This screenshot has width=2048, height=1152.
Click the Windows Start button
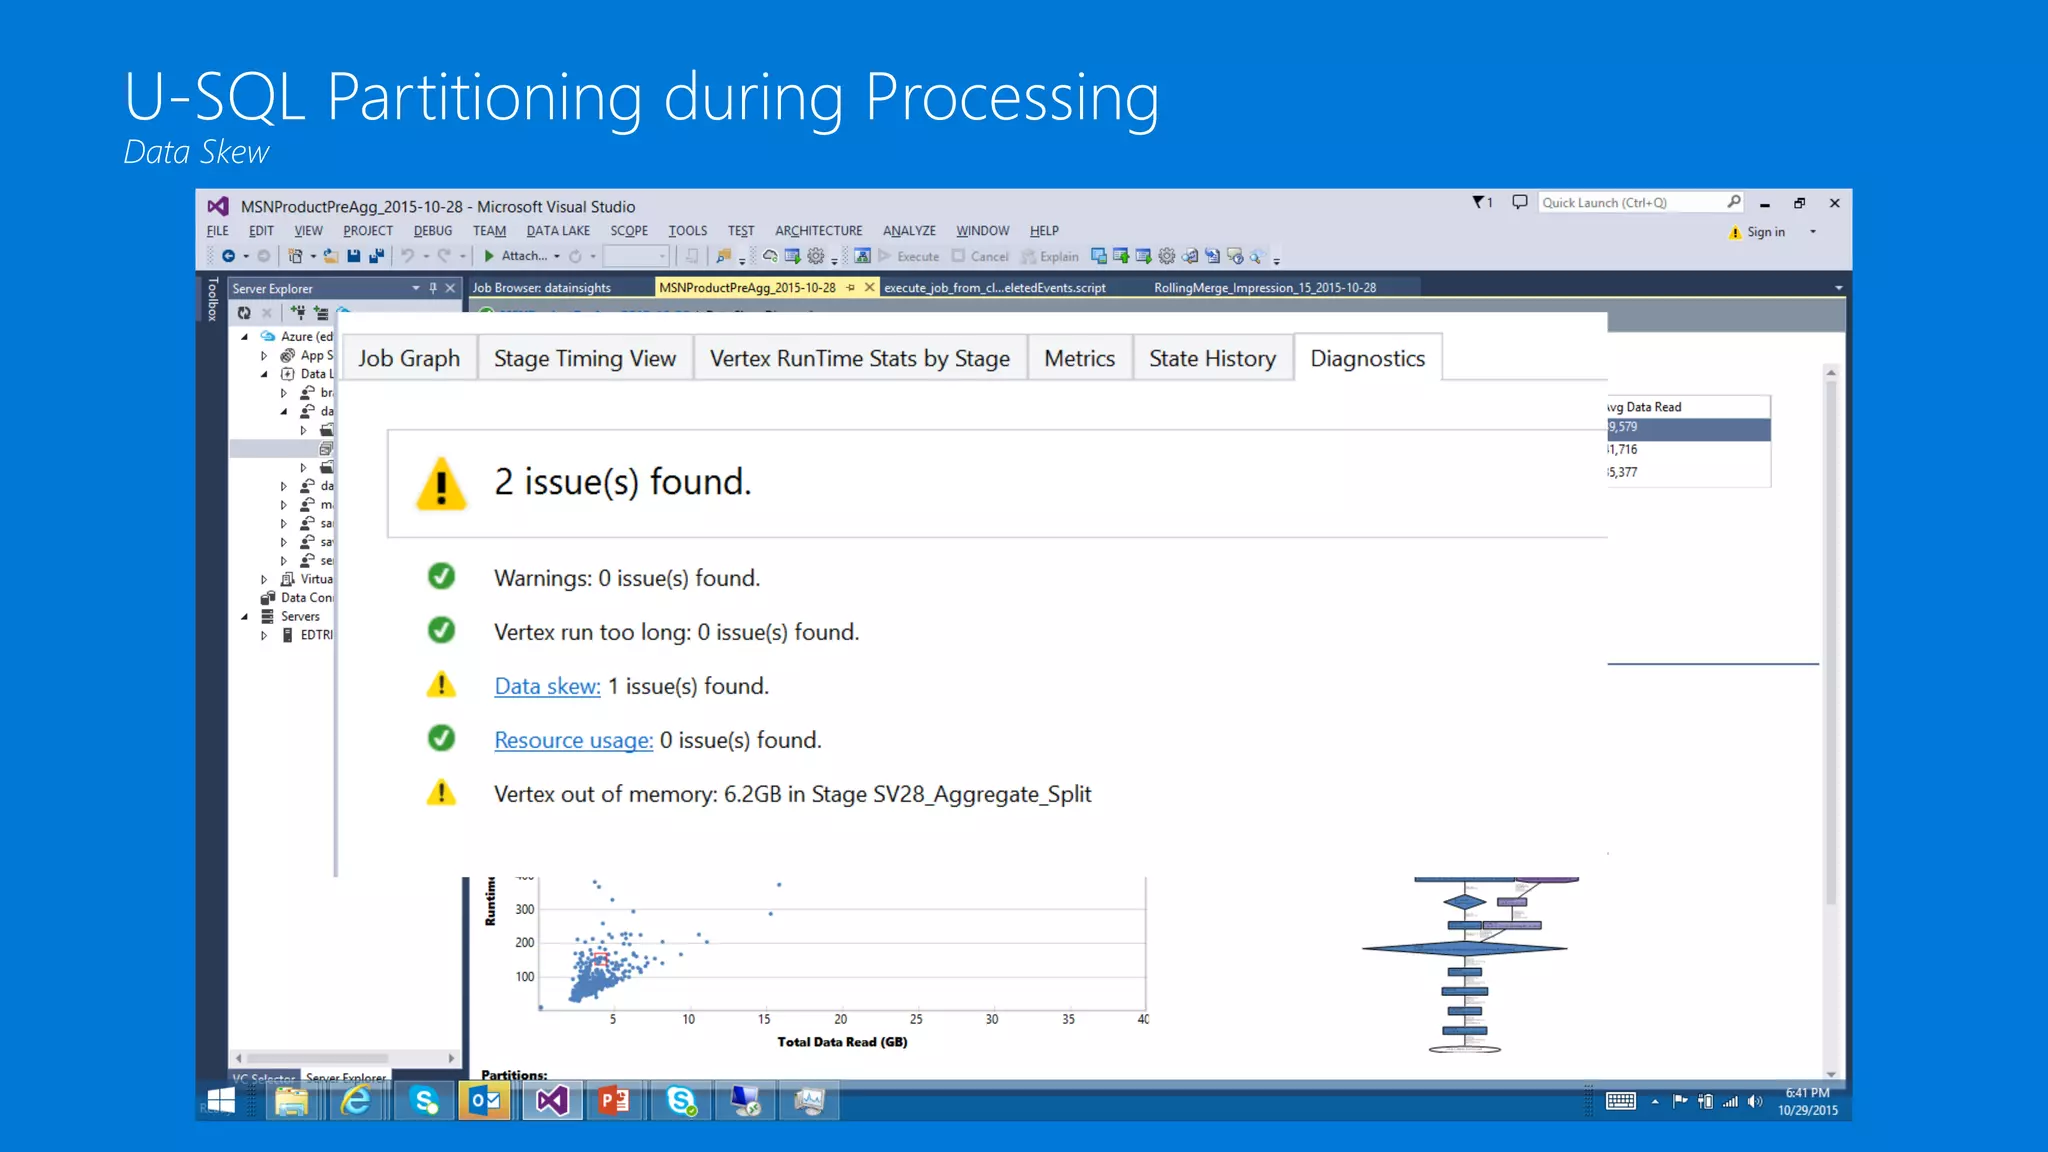220,1101
